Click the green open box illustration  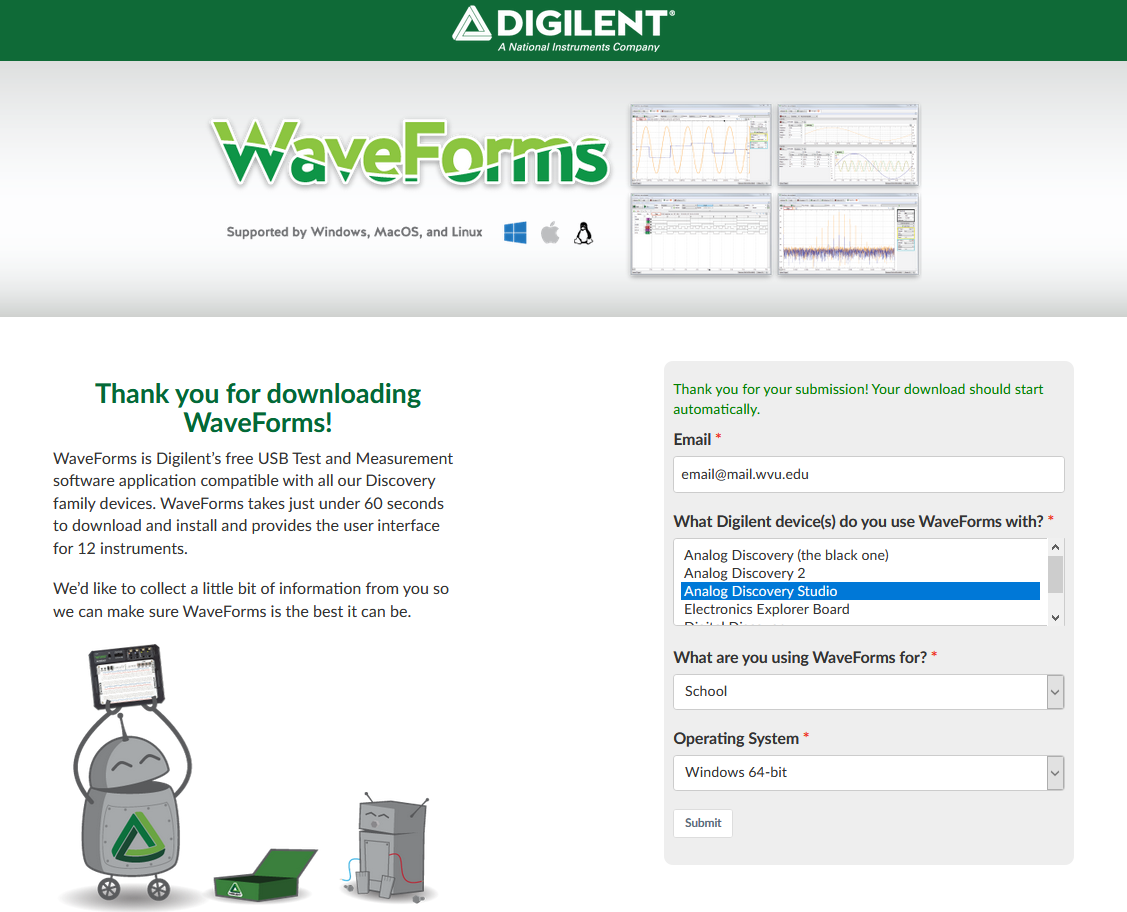pos(265,875)
